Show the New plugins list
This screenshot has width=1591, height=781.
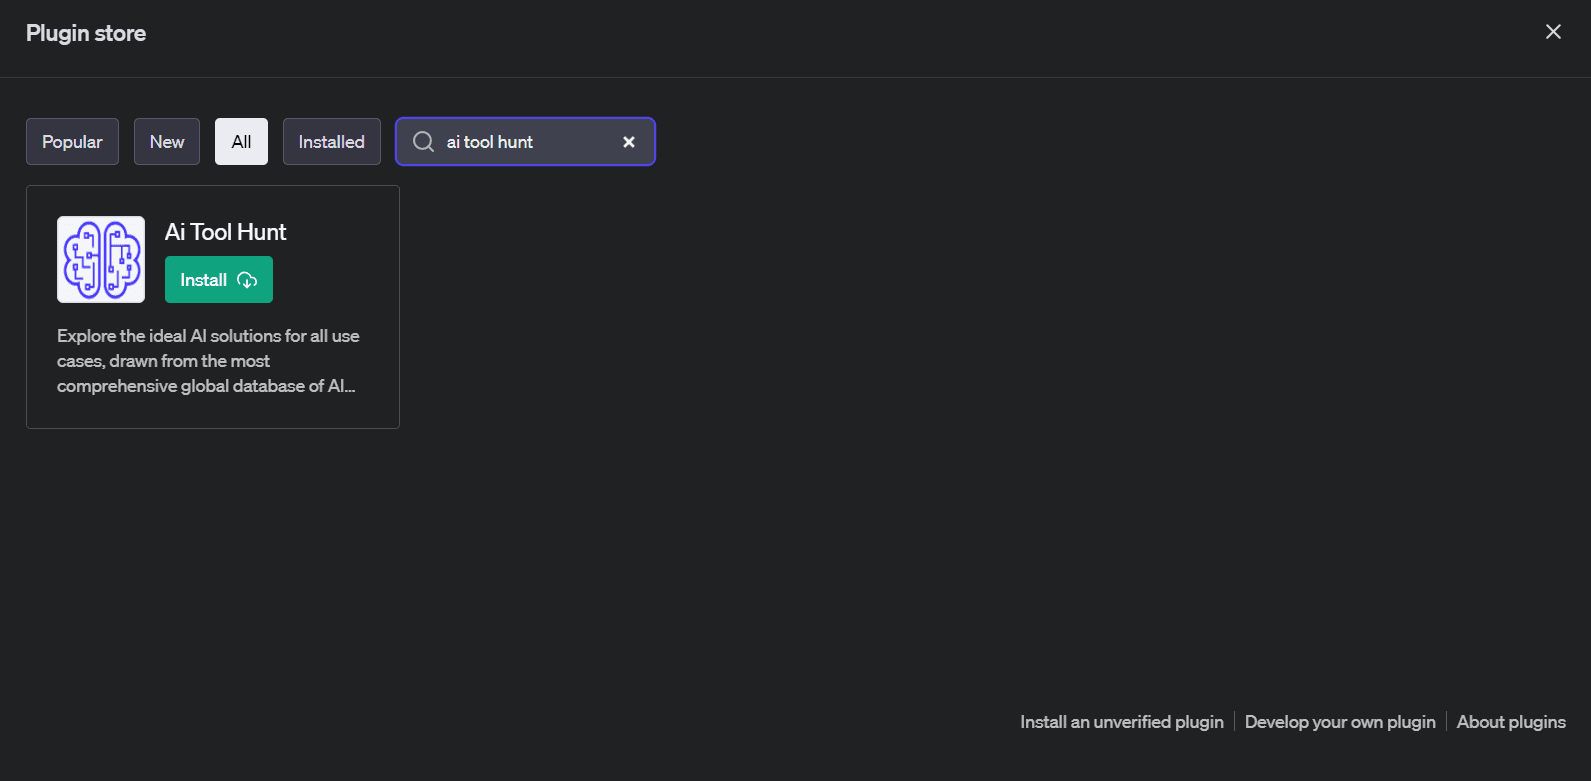[x=167, y=142]
